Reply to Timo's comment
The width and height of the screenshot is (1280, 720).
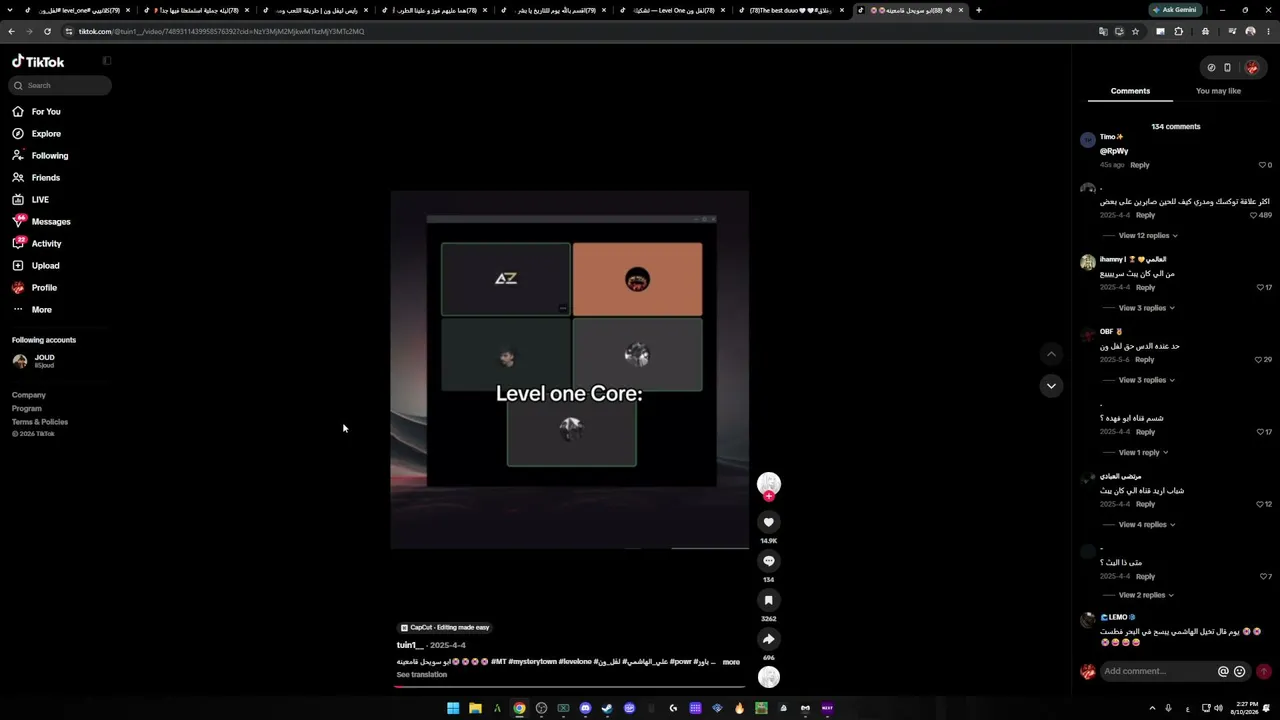coord(1140,165)
